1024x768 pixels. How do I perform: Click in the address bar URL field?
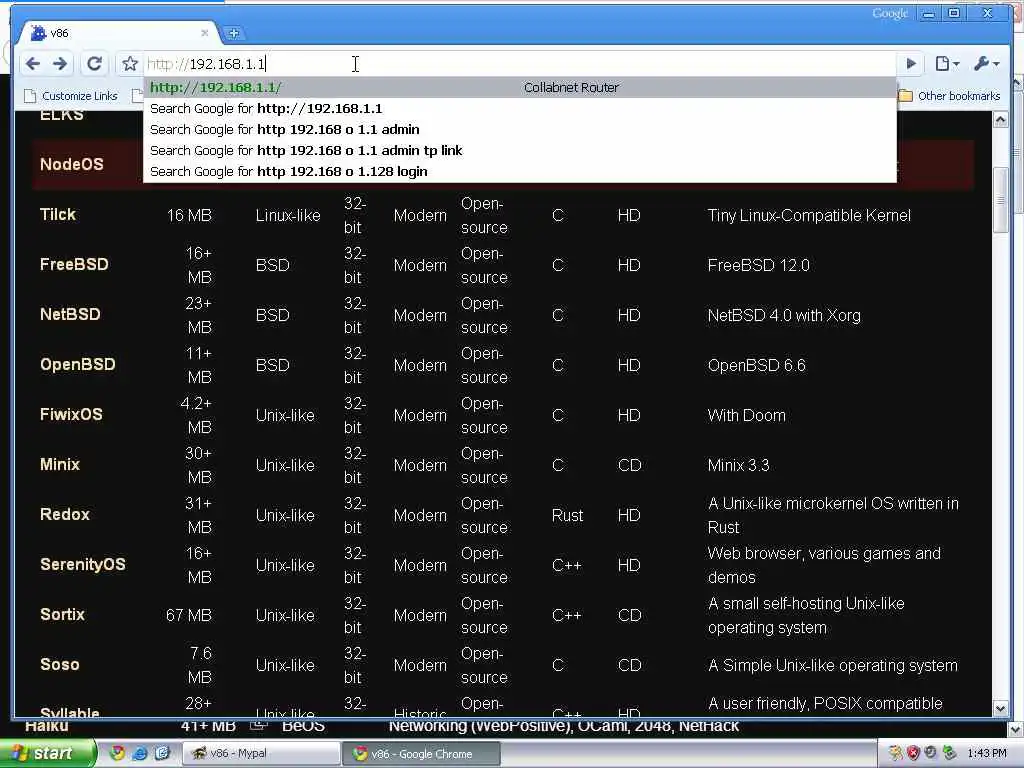pyautogui.click(x=519, y=63)
